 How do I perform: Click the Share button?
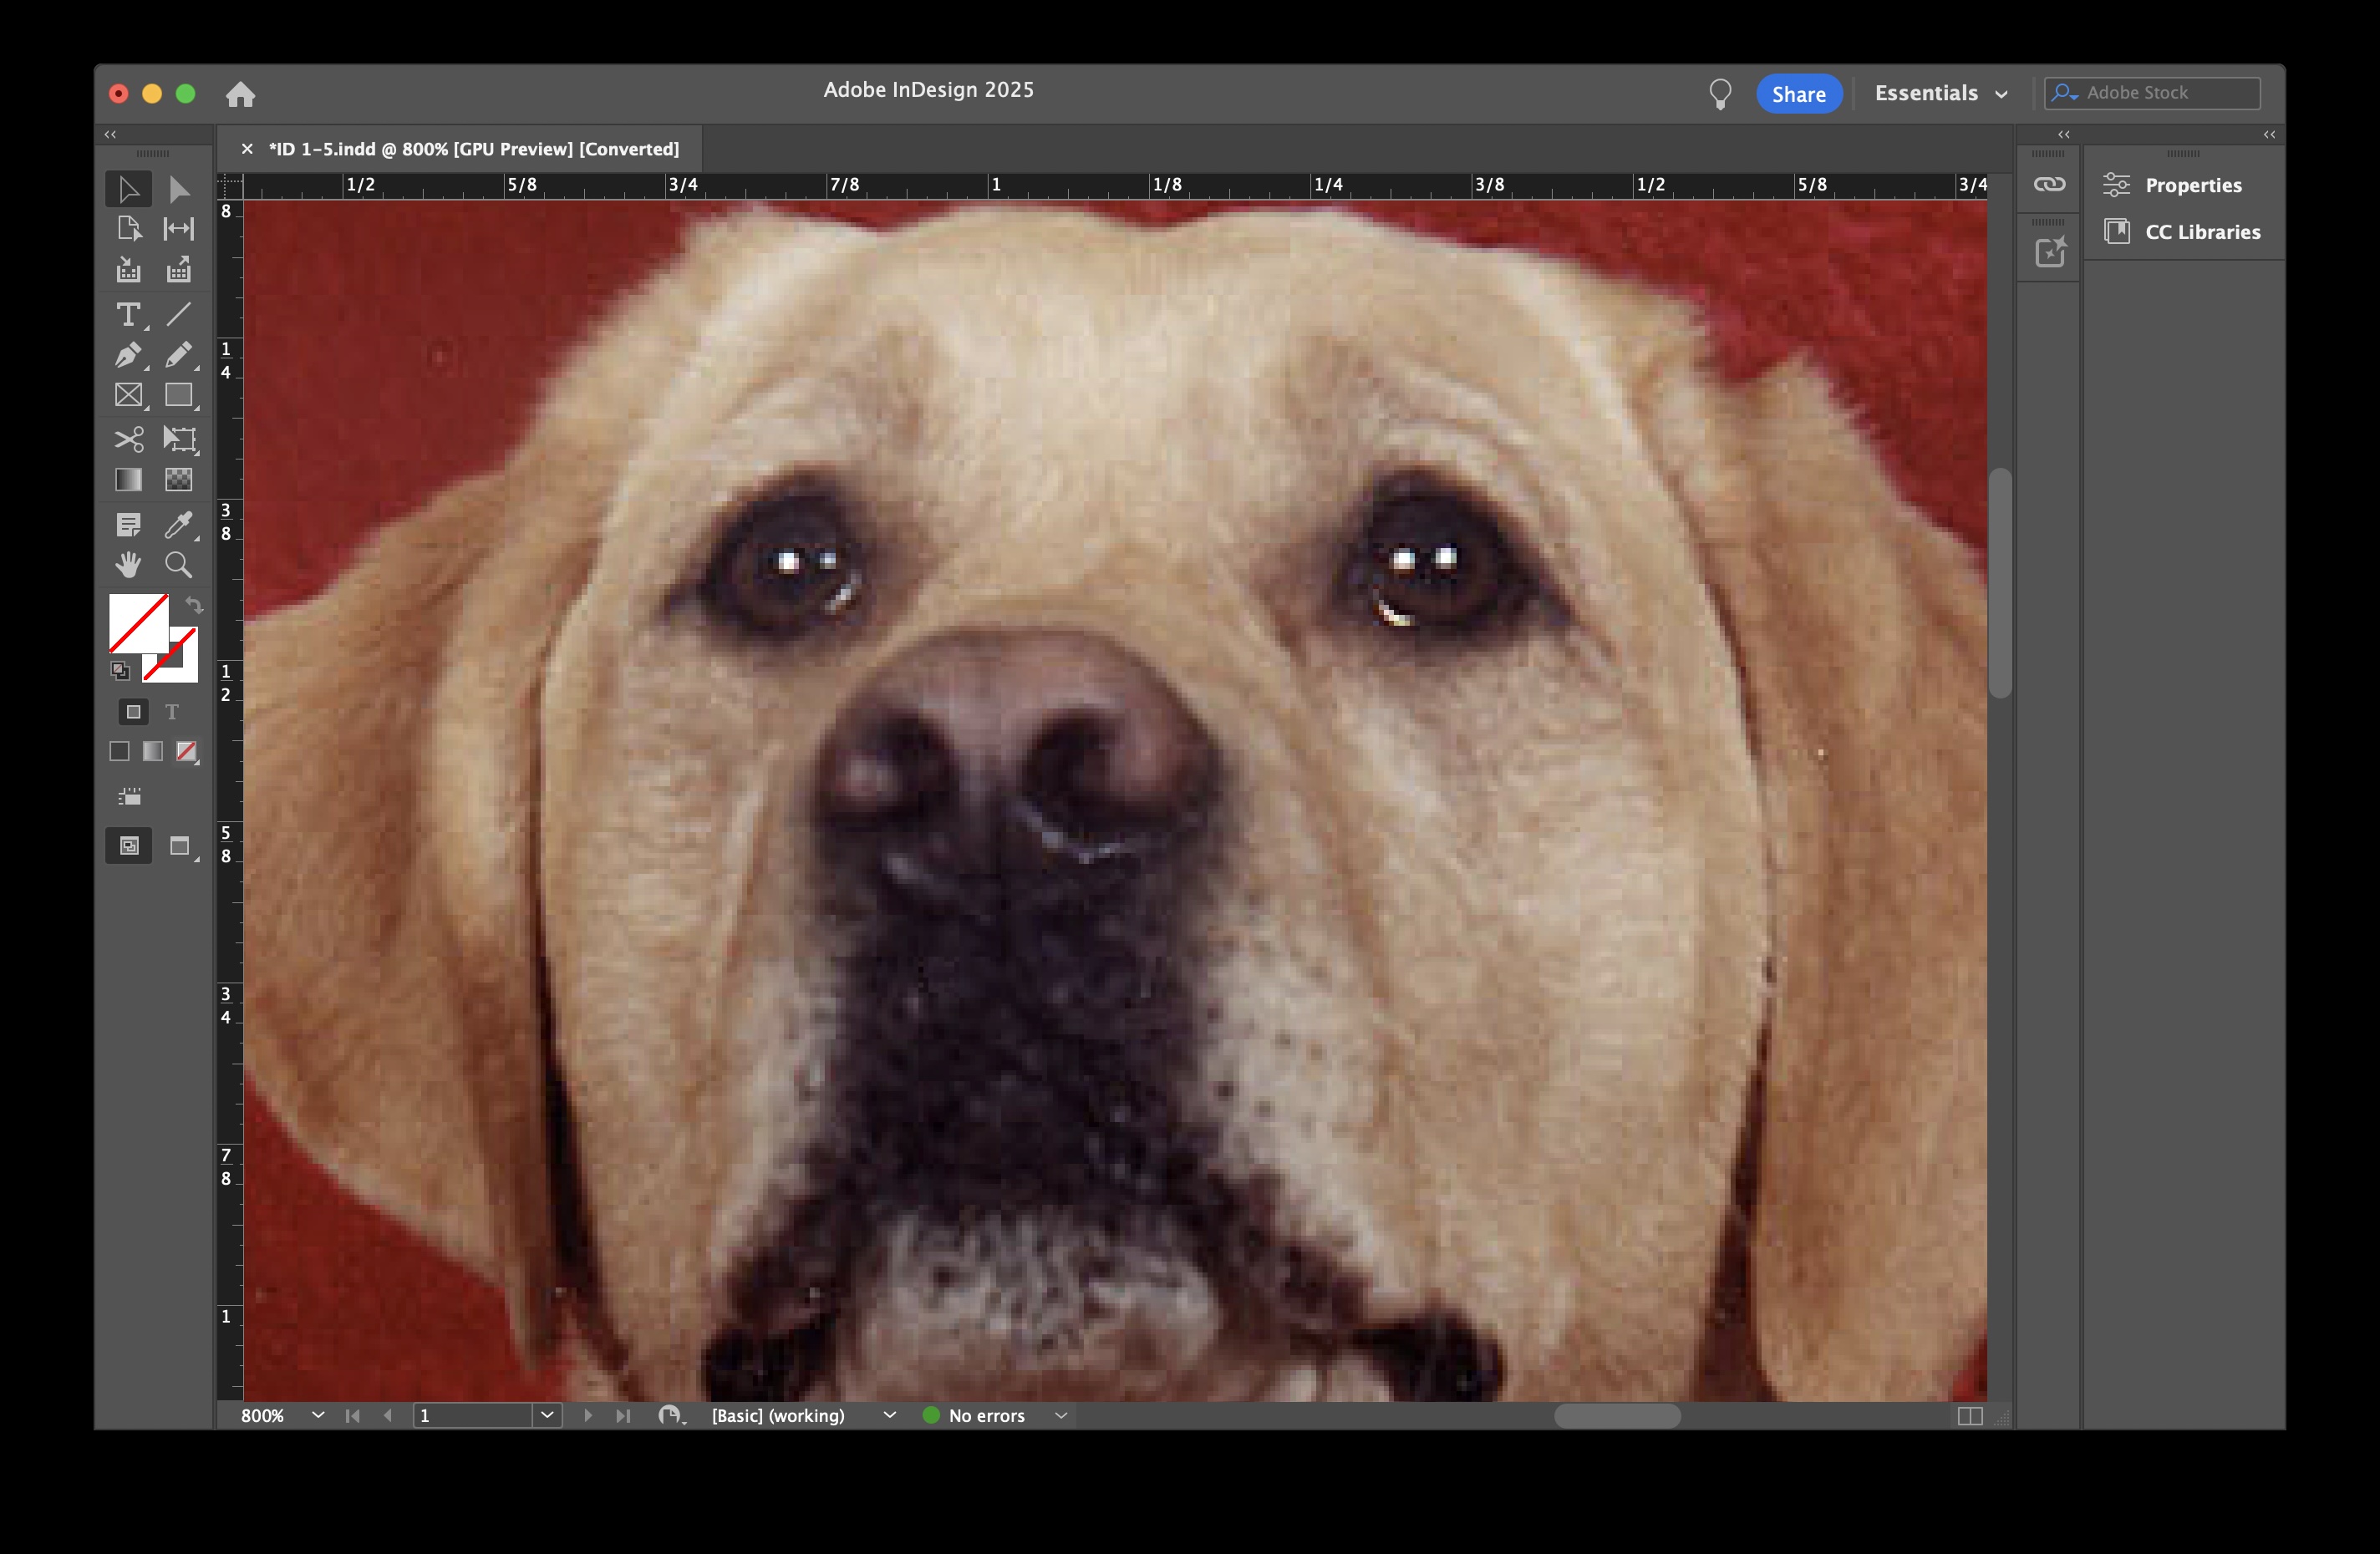tap(1798, 94)
